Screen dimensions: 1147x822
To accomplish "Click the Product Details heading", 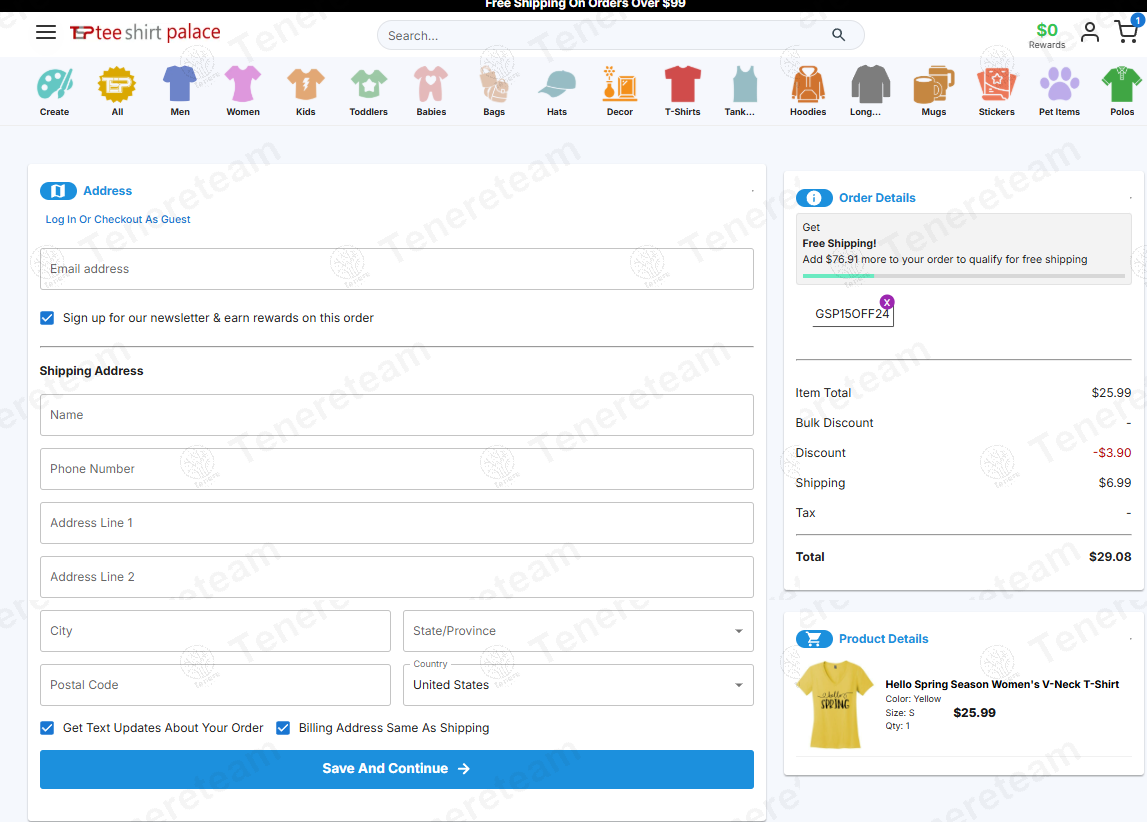I will pos(884,639).
